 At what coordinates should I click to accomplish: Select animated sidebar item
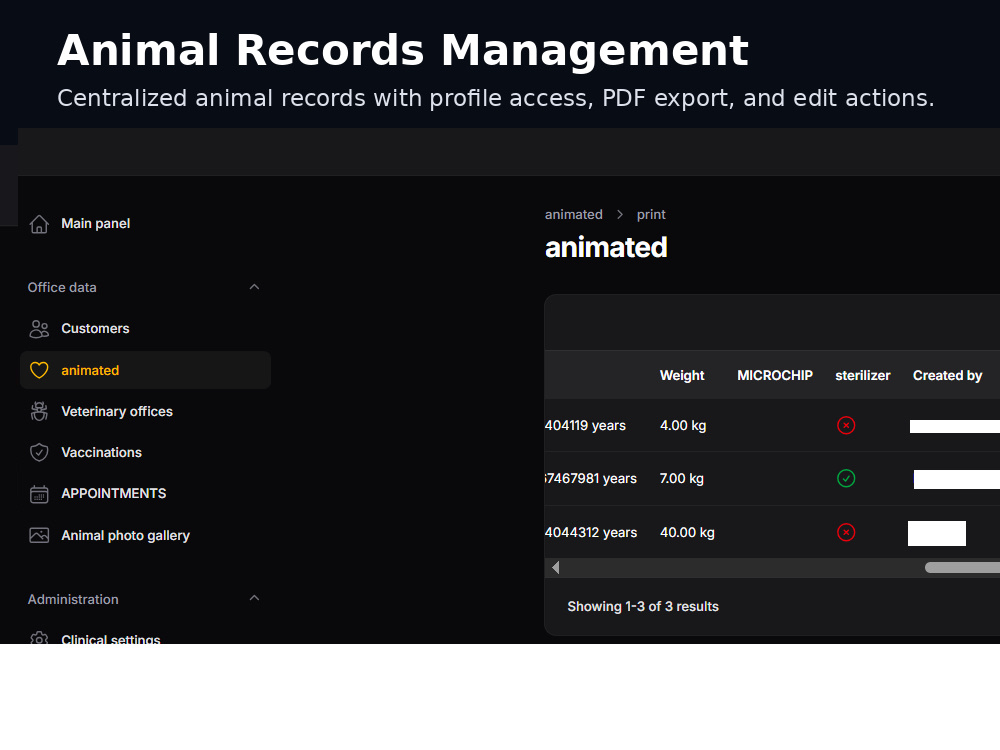(145, 371)
